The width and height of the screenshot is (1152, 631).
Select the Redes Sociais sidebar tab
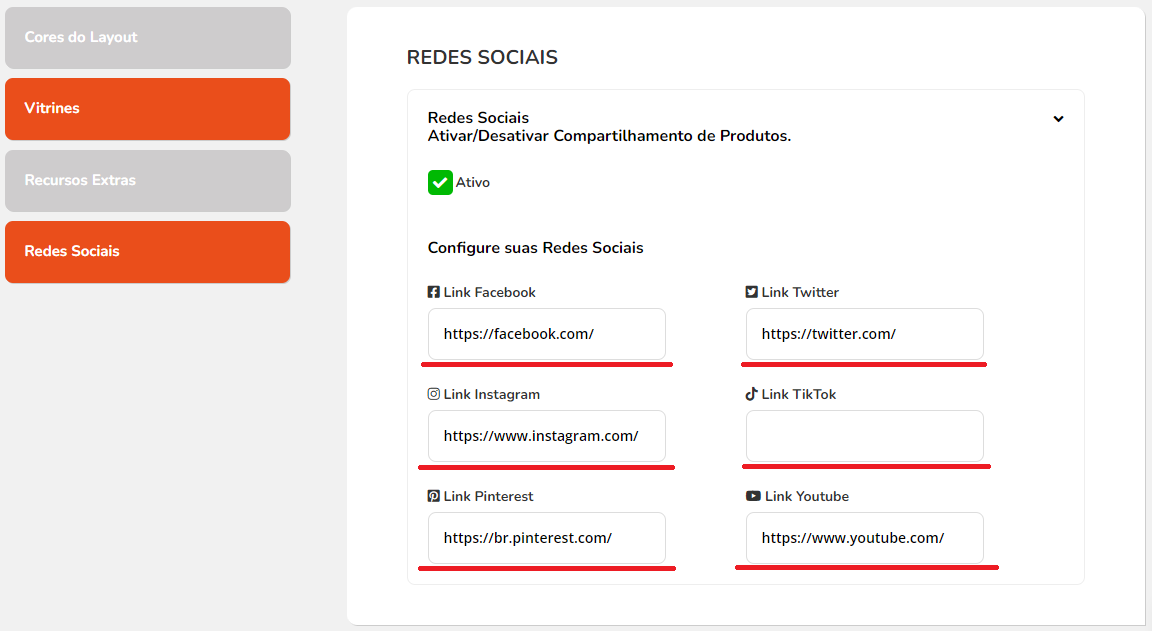coord(148,252)
